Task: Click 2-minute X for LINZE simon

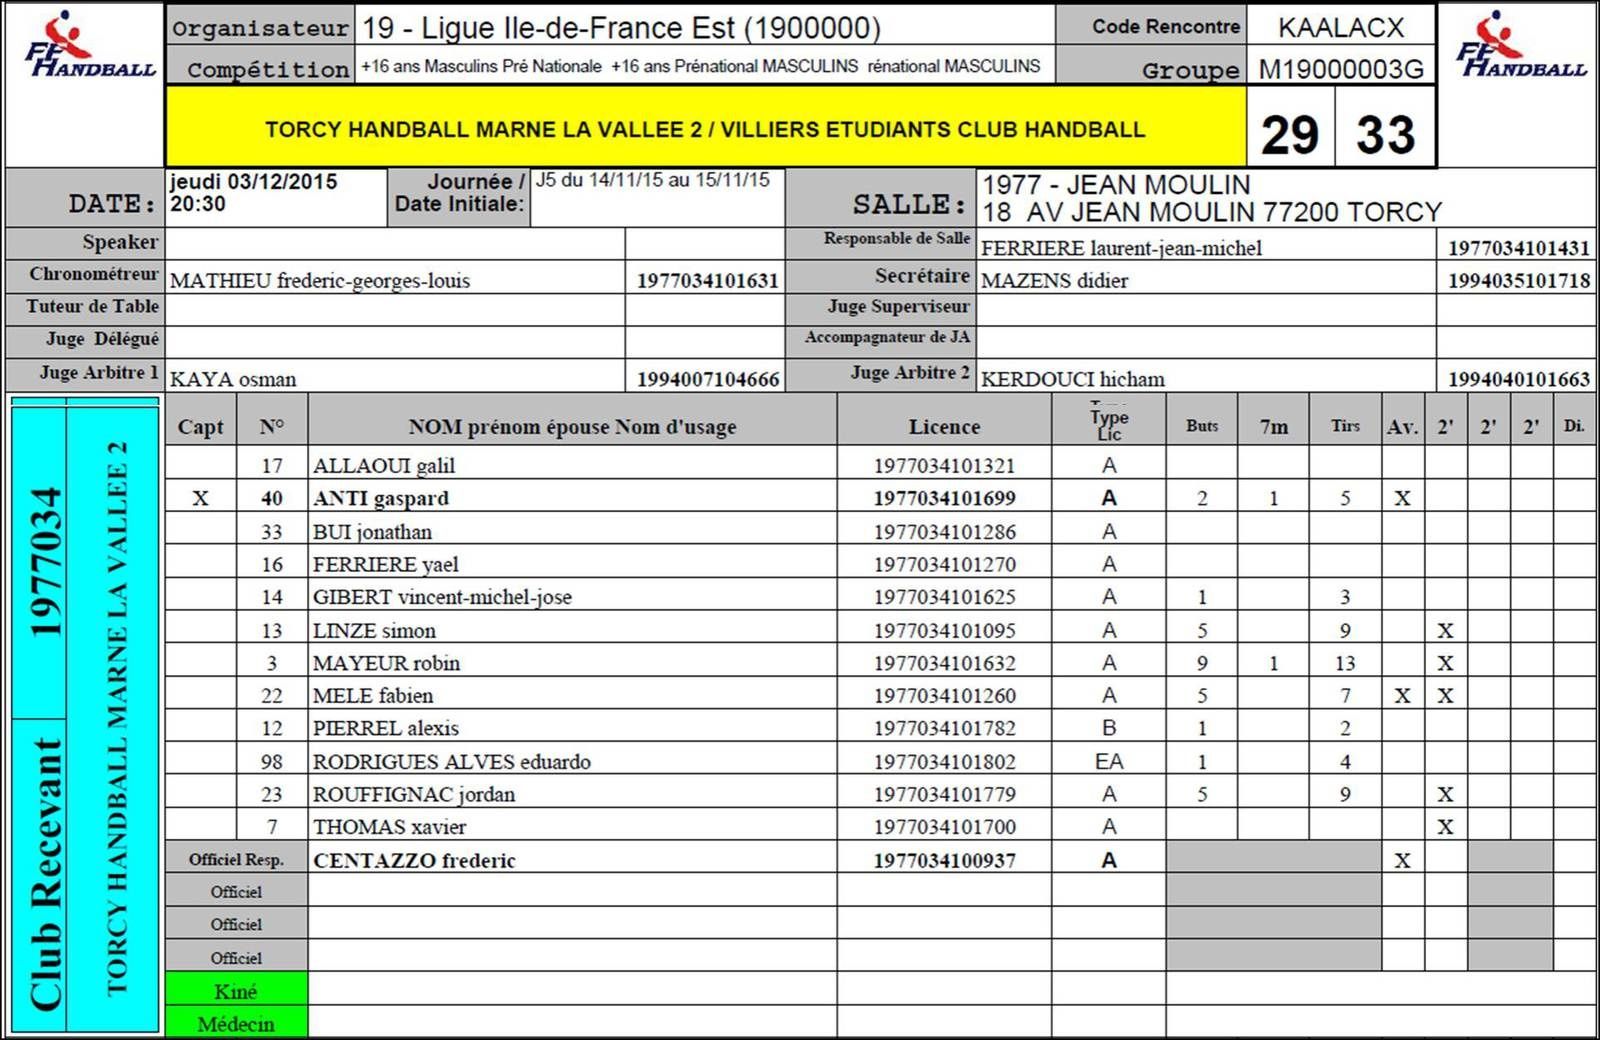Action: click(x=1445, y=631)
